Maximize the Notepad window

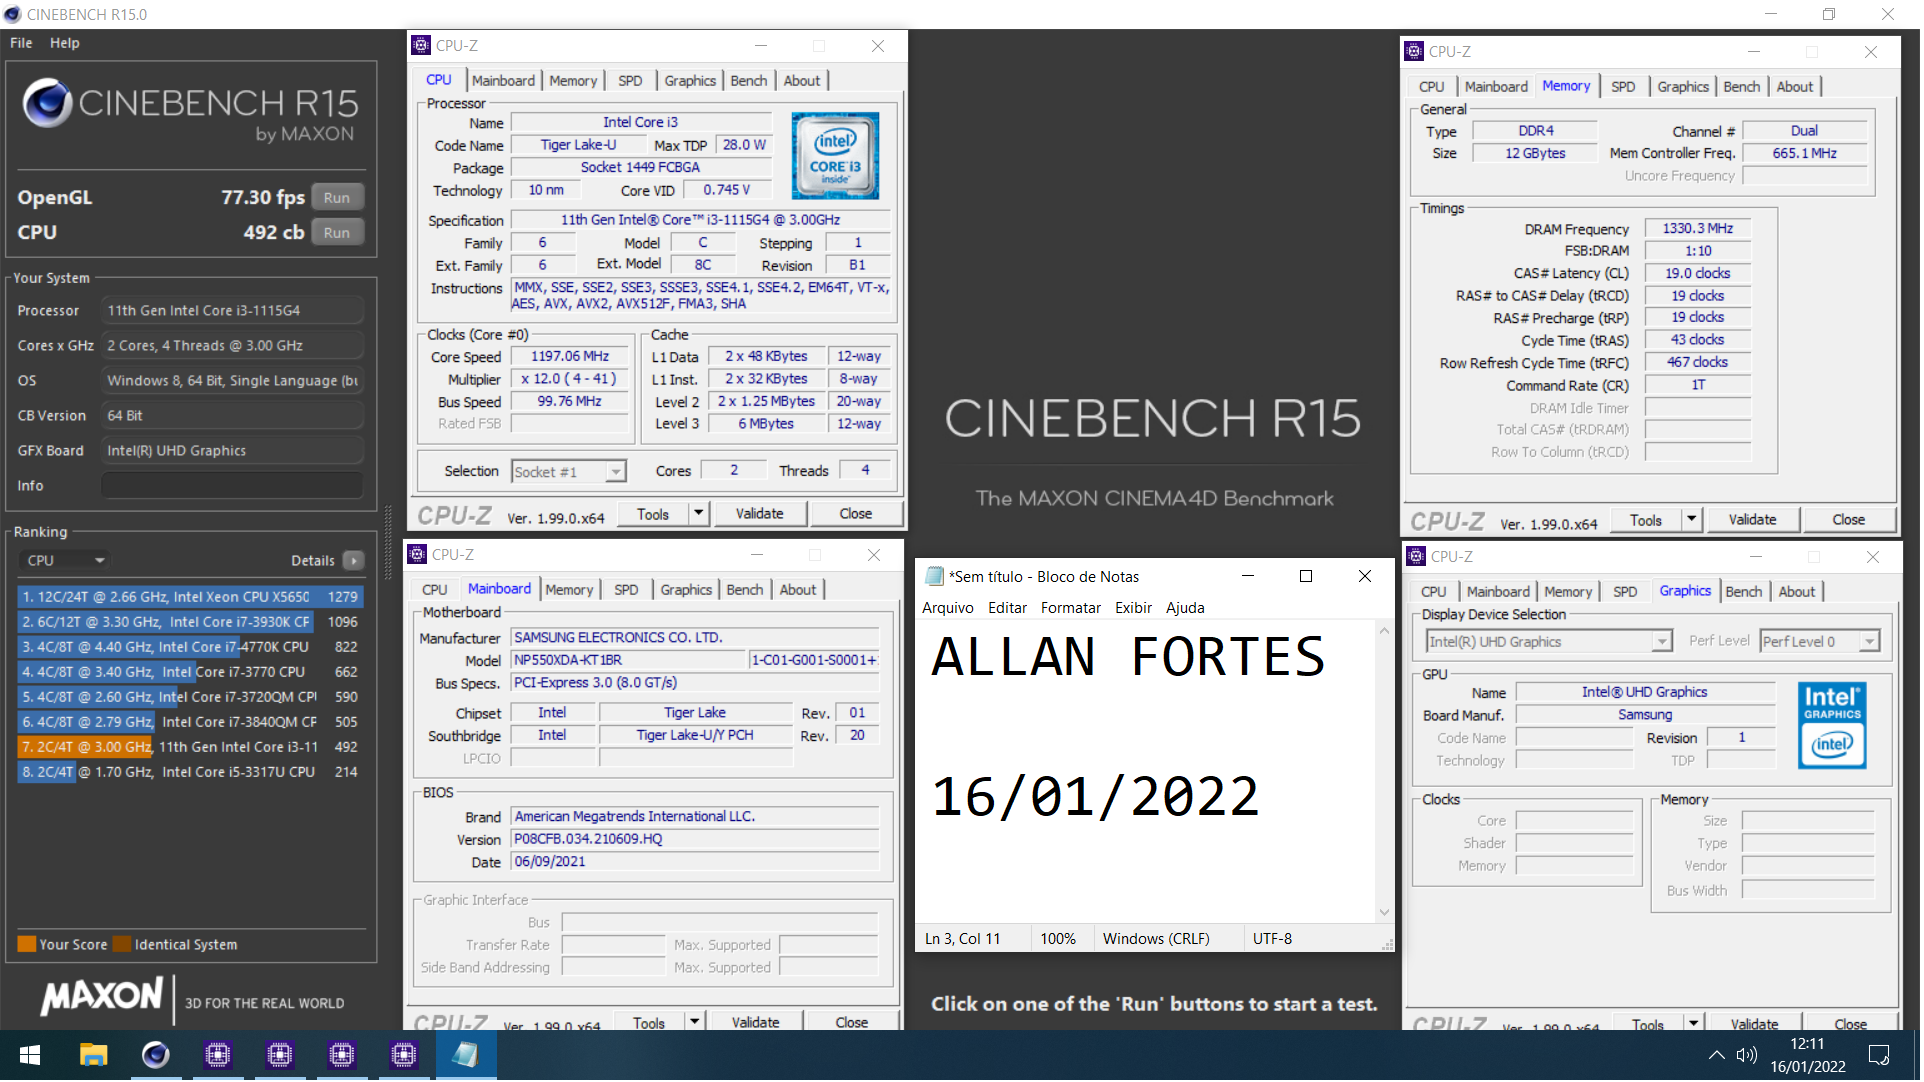pyautogui.click(x=1307, y=577)
